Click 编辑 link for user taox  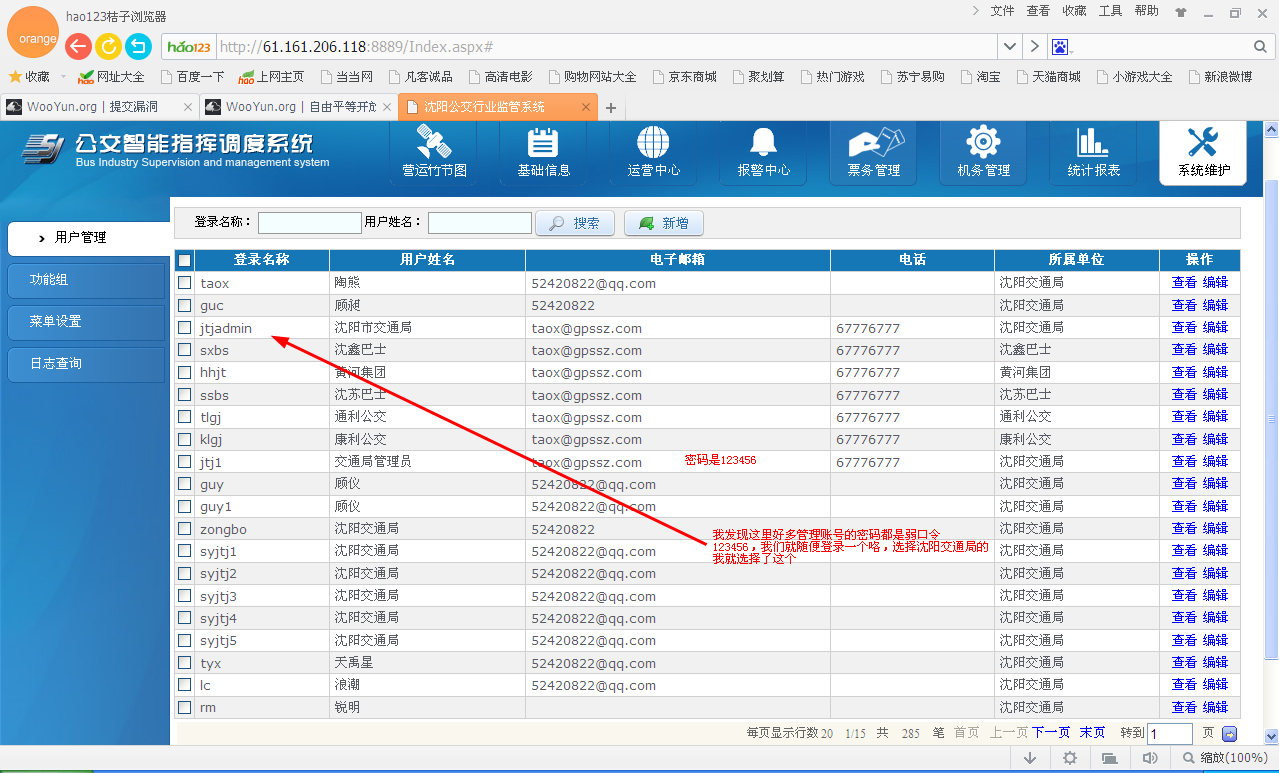click(1215, 283)
